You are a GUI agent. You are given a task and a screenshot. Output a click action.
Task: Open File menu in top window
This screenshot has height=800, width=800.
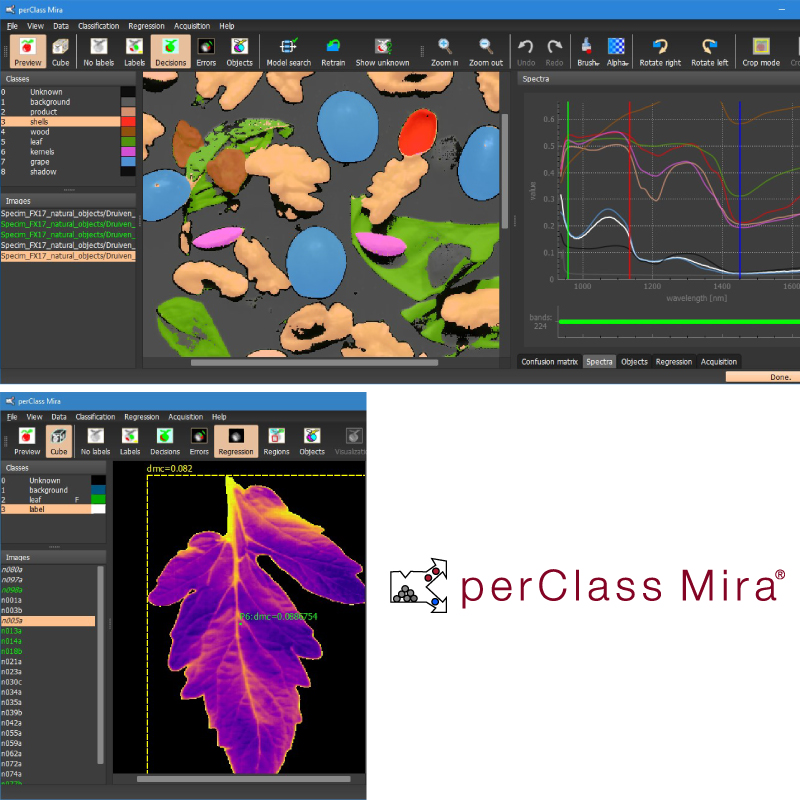(x=12, y=26)
